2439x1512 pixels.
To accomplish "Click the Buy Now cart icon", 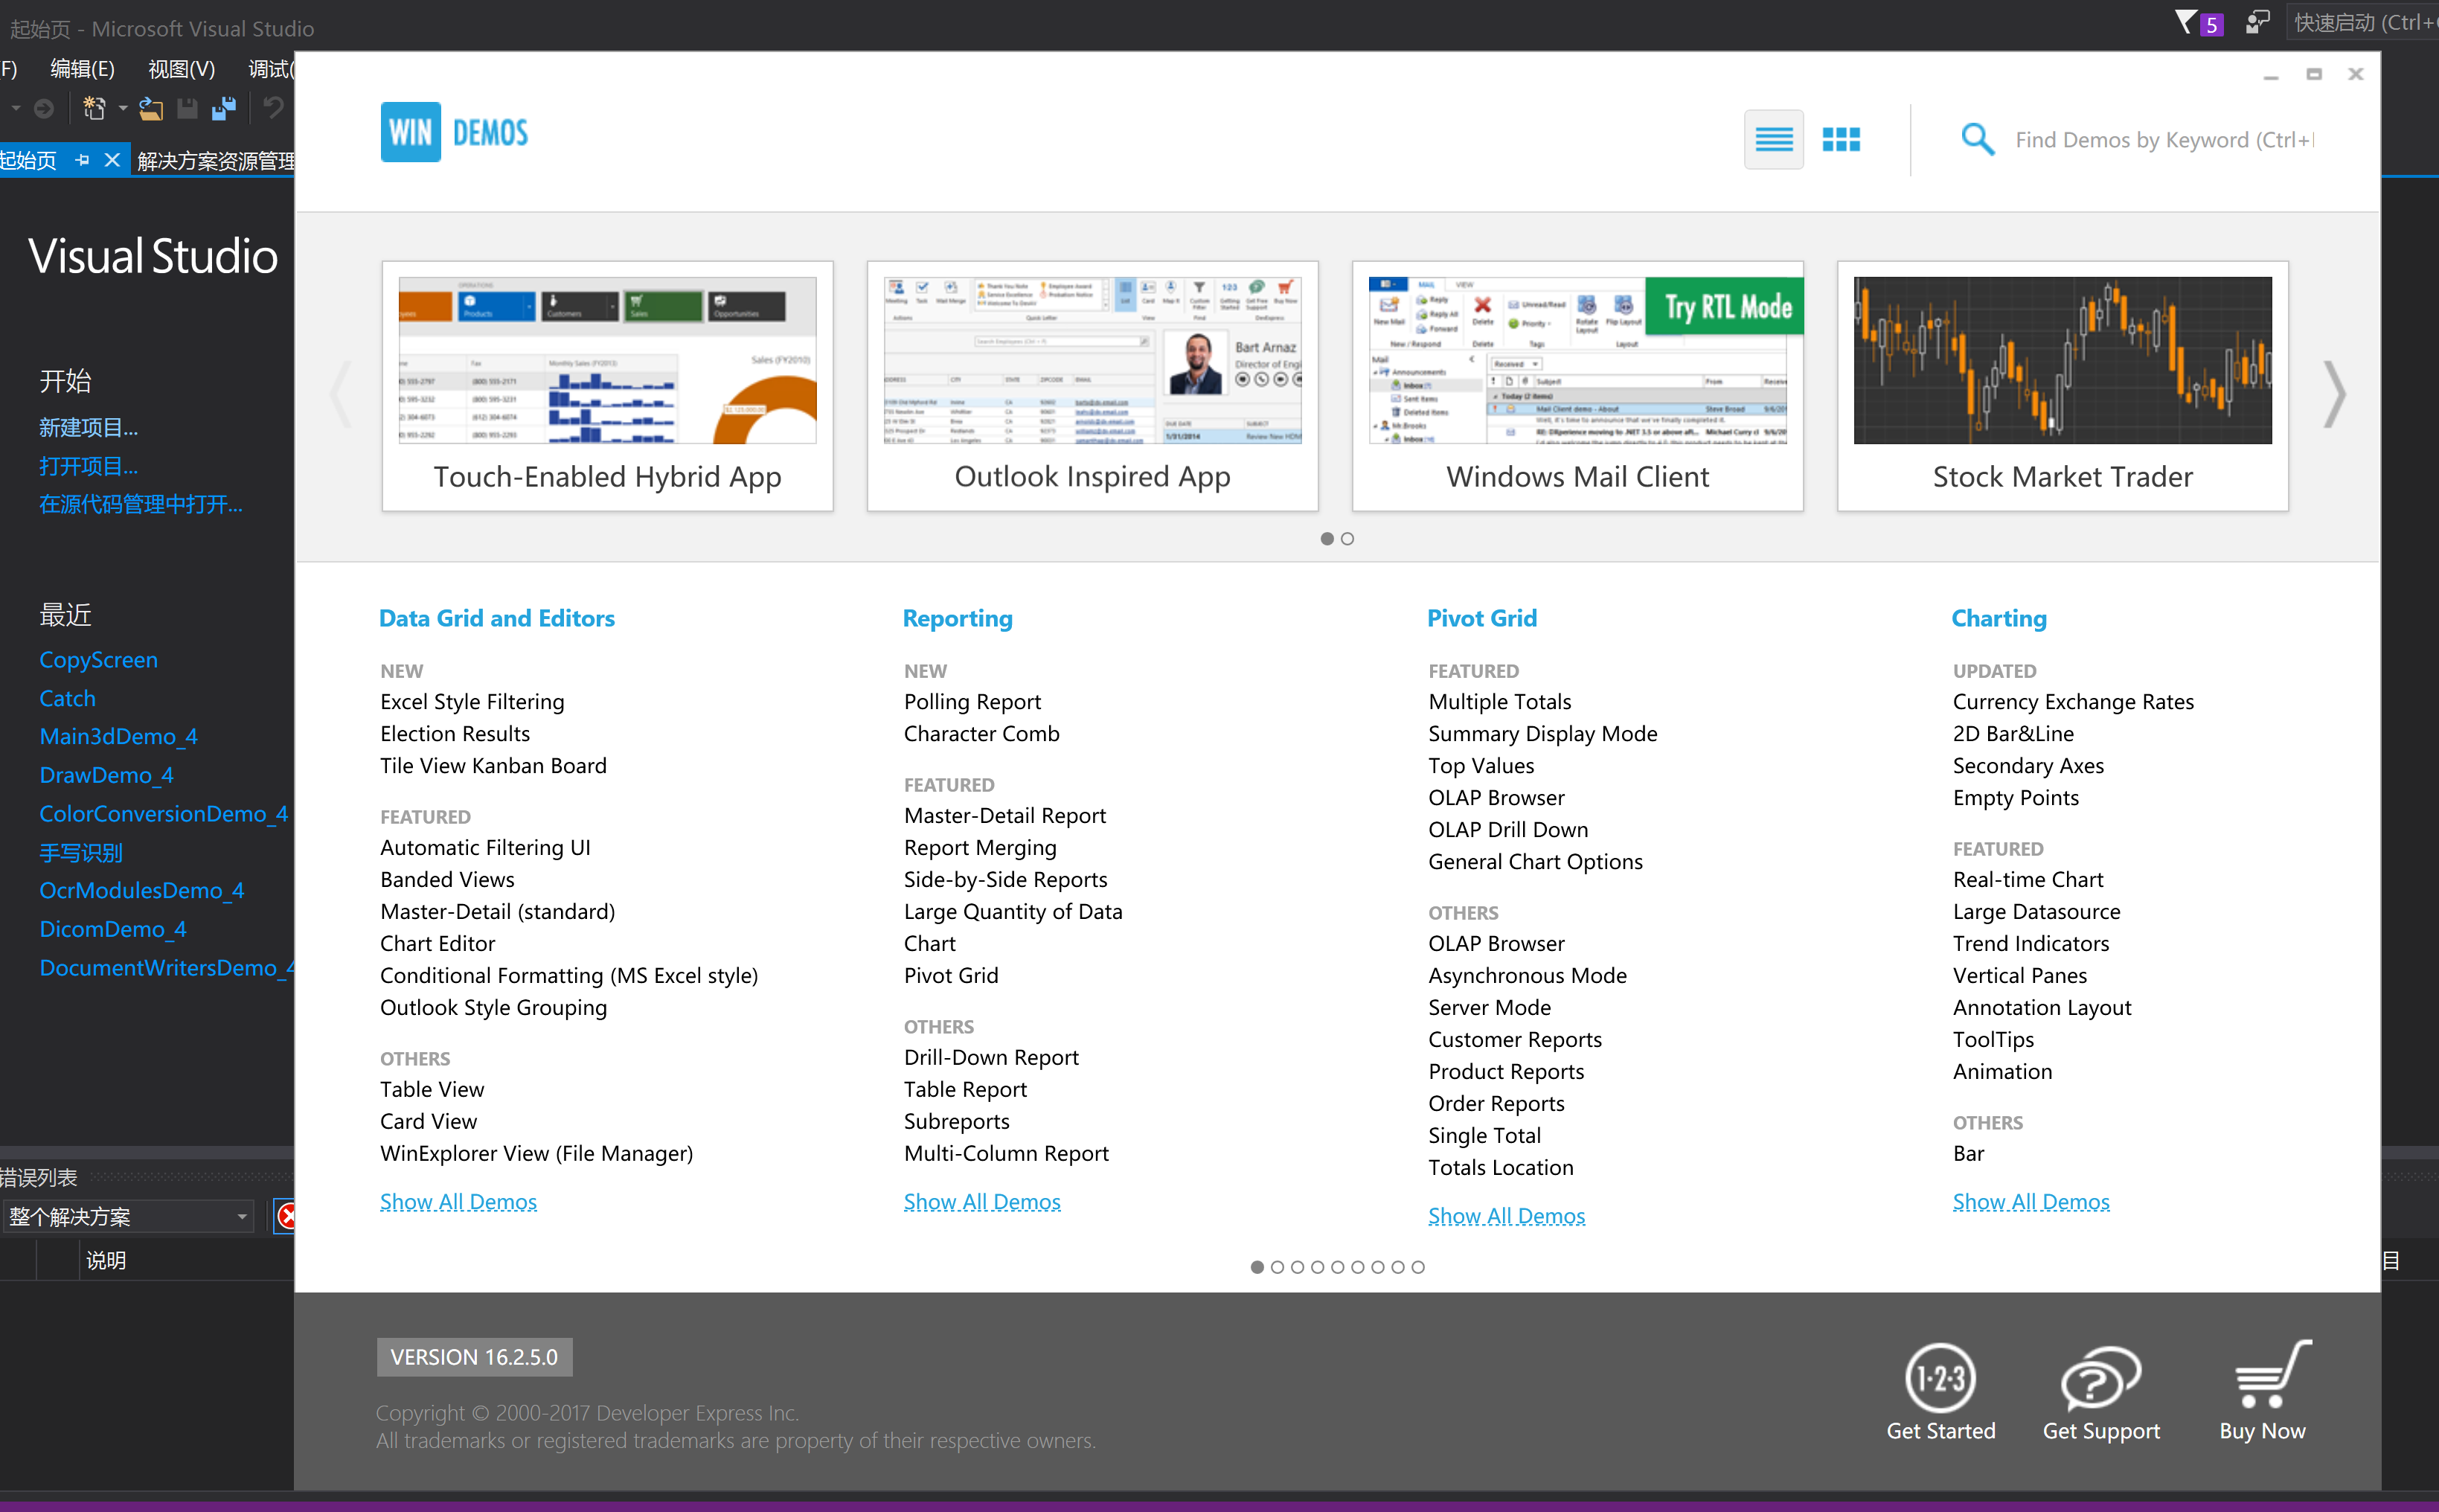I will (2272, 1374).
